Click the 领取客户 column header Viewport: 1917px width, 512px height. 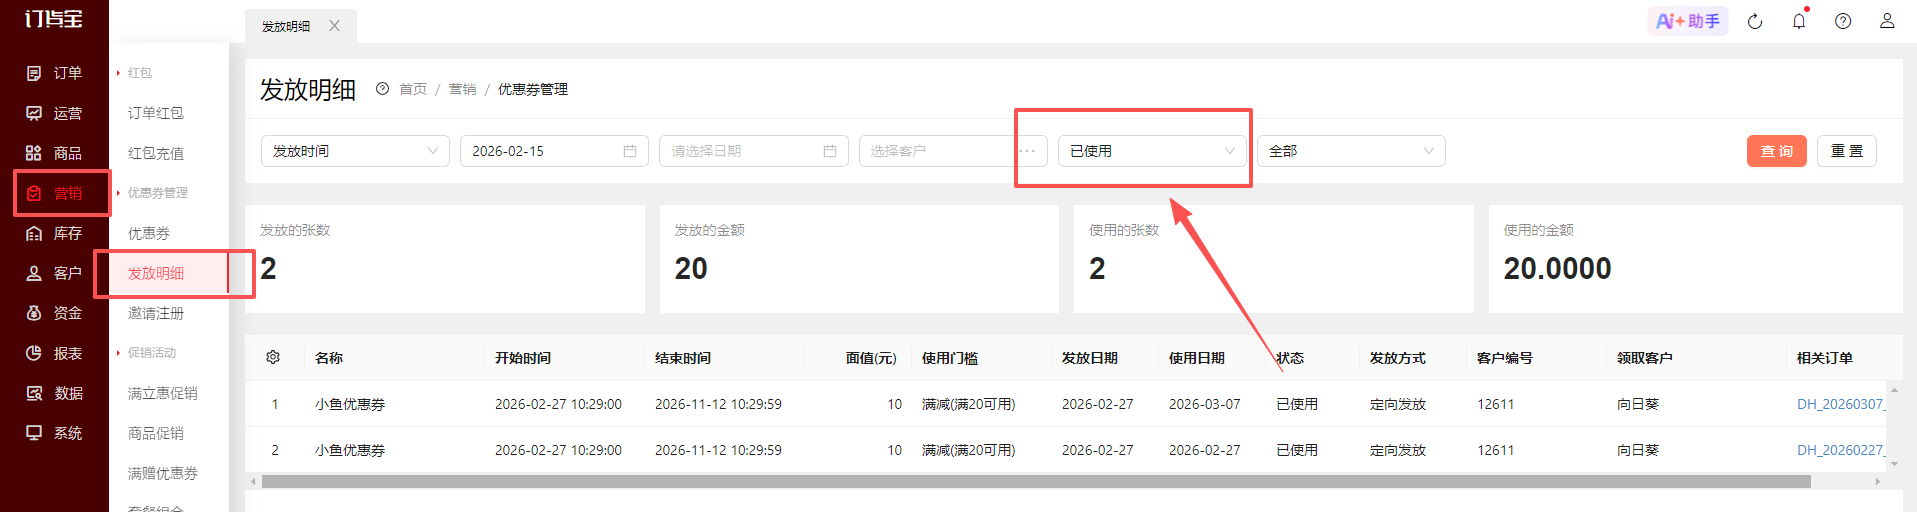(1645, 358)
